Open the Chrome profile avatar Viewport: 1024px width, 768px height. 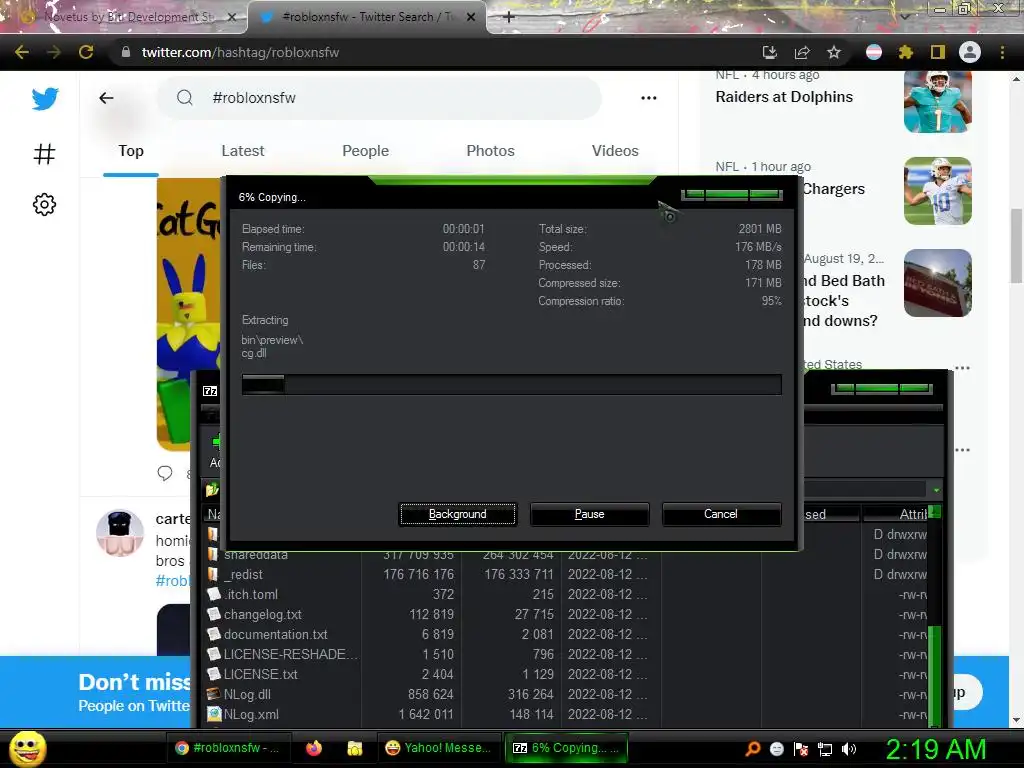(x=970, y=52)
